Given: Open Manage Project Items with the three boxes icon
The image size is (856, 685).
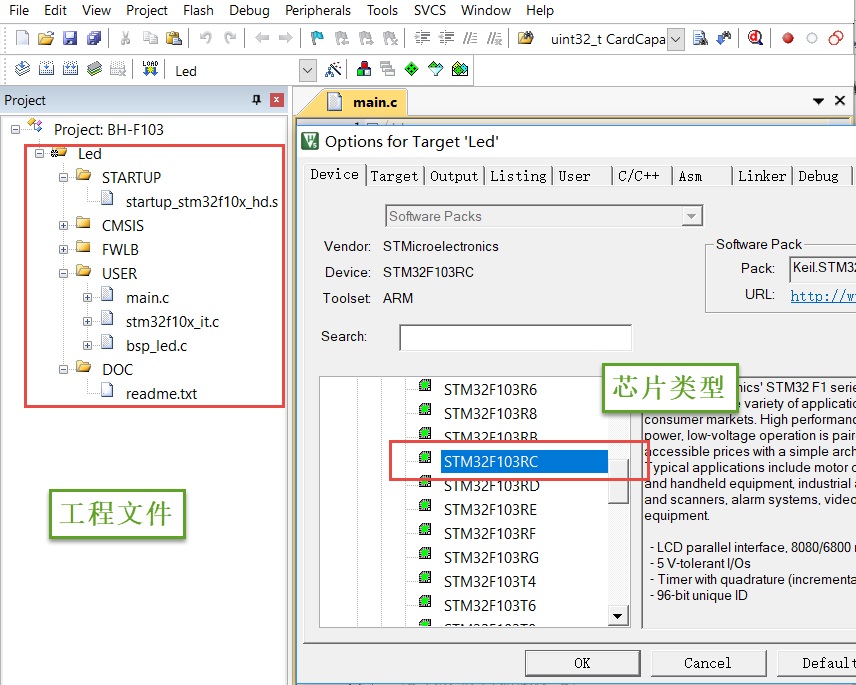Looking at the screenshot, I should coord(364,69).
